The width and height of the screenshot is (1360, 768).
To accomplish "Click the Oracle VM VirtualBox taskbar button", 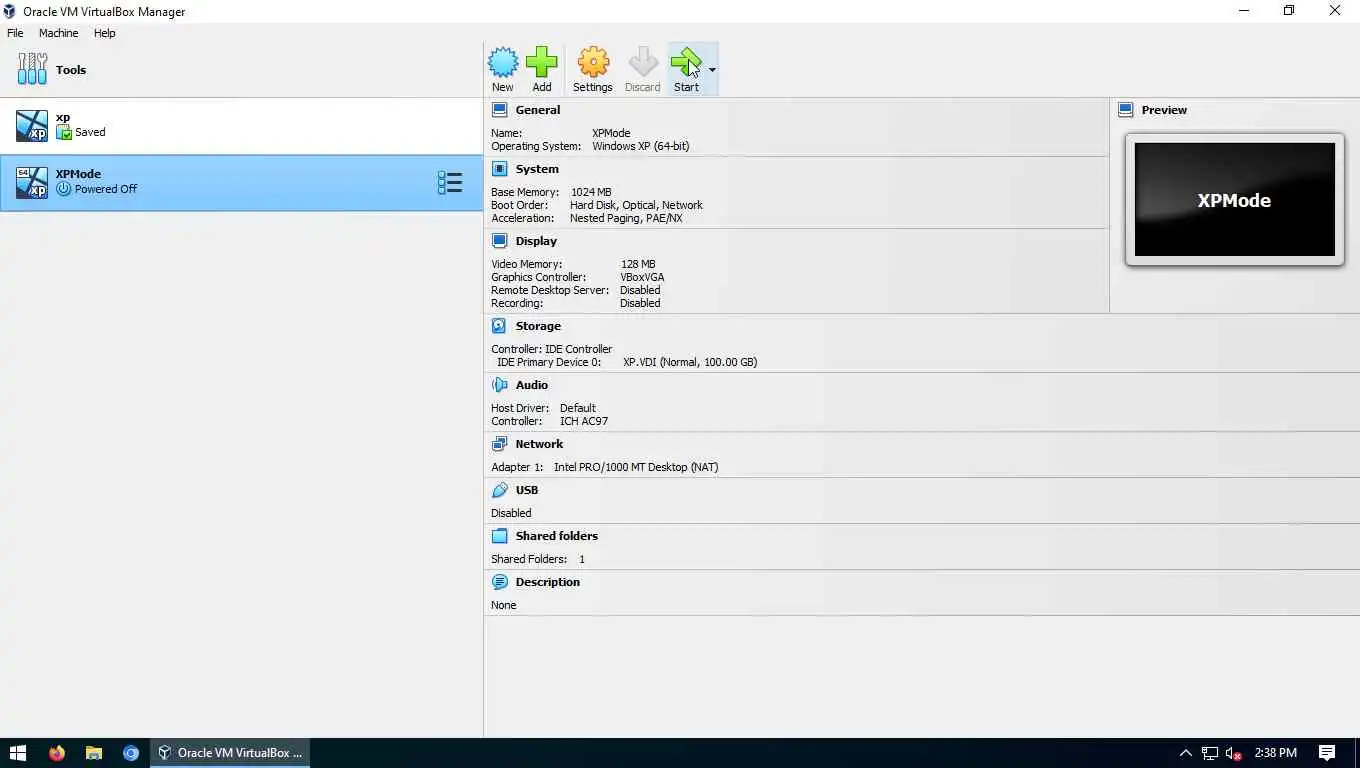I will pyautogui.click(x=230, y=753).
